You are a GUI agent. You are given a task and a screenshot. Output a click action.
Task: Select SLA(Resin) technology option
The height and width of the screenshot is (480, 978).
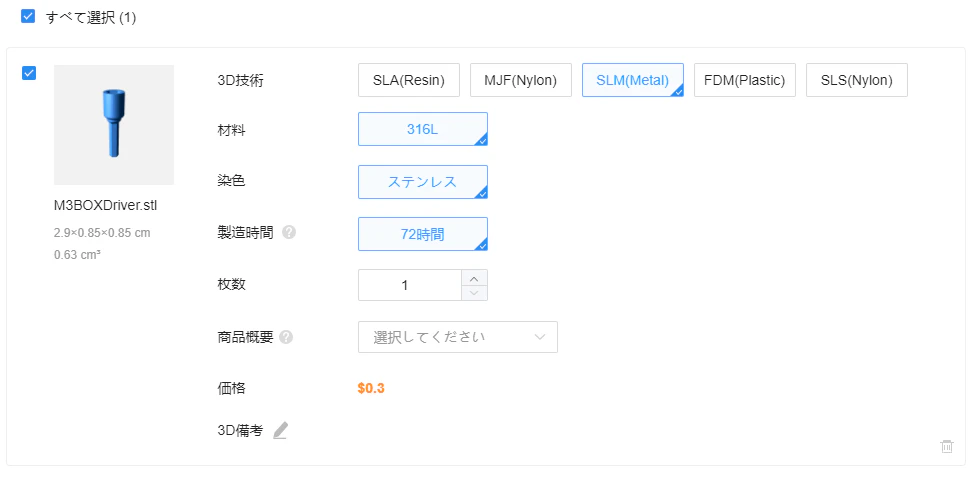[x=409, y=80]
